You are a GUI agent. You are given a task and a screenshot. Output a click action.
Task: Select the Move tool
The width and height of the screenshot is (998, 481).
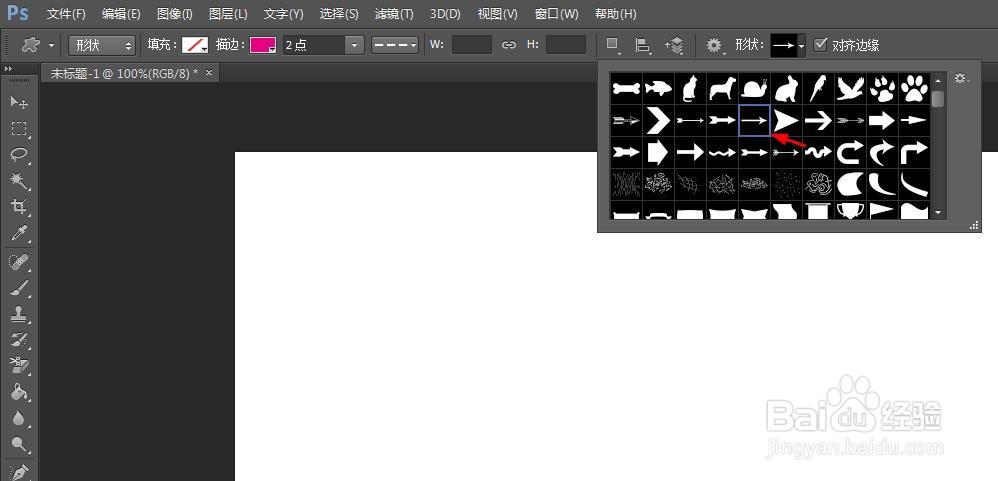tap(19, 102)
